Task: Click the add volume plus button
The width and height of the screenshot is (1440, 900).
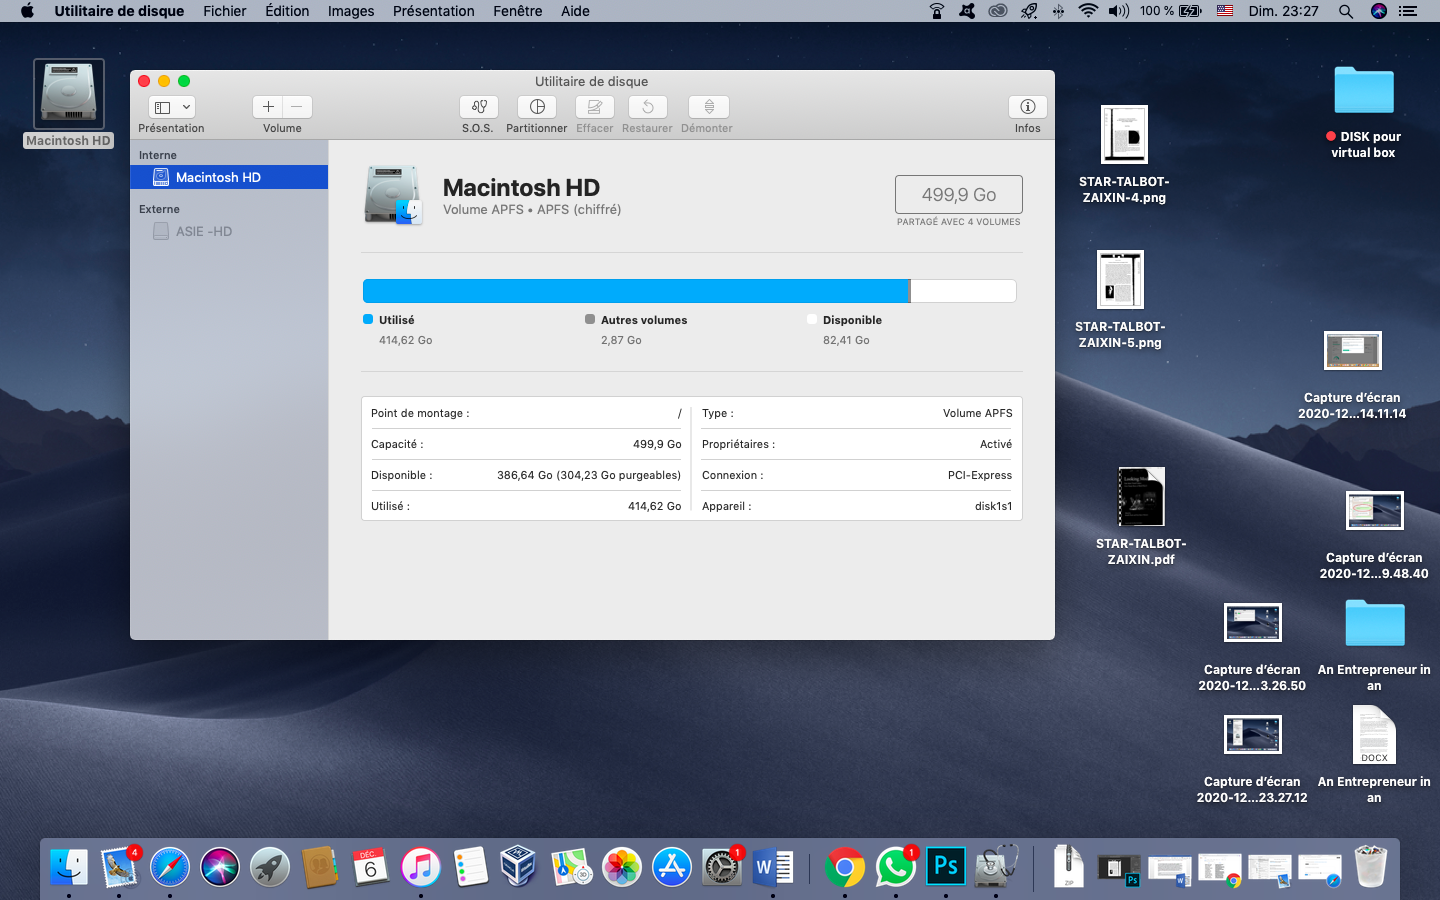Action: 268,107
